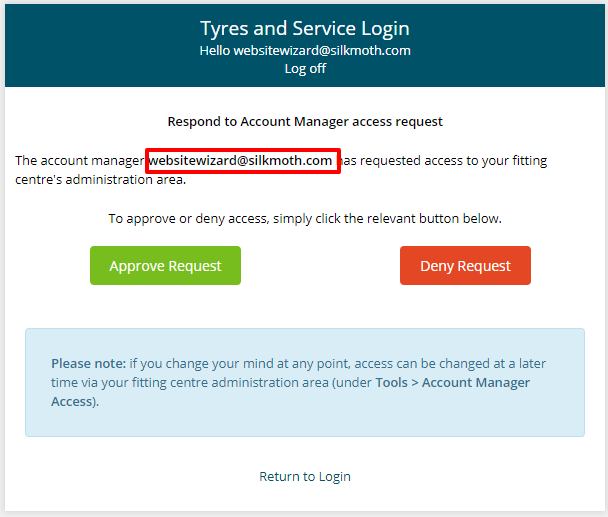Open the Return to Login link
This screenshot has width=608, height=517.
305,476
